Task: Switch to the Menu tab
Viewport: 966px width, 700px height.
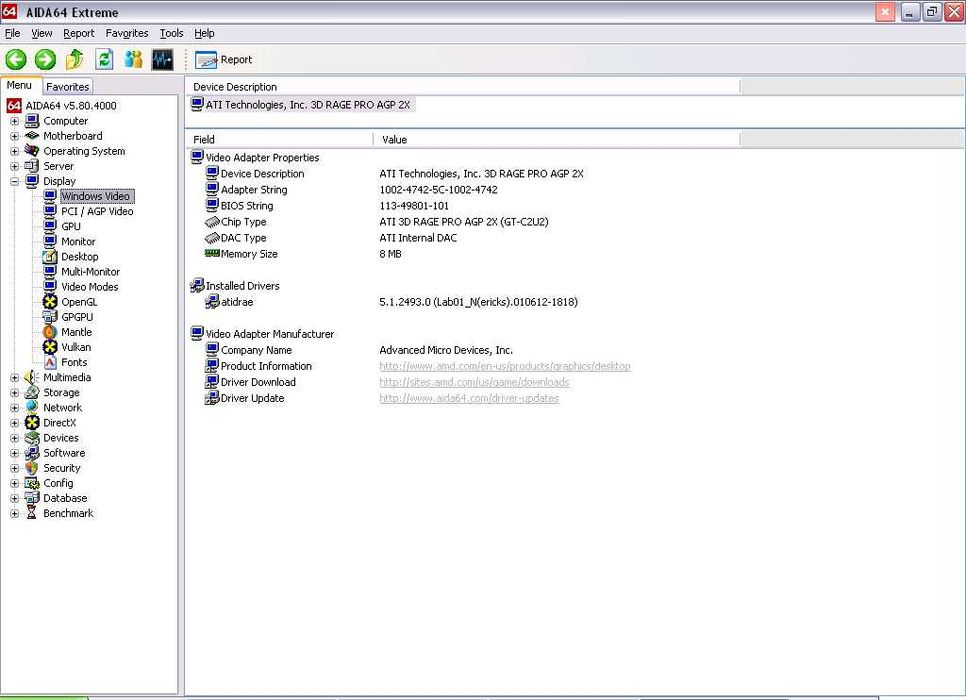Action: 19,86
